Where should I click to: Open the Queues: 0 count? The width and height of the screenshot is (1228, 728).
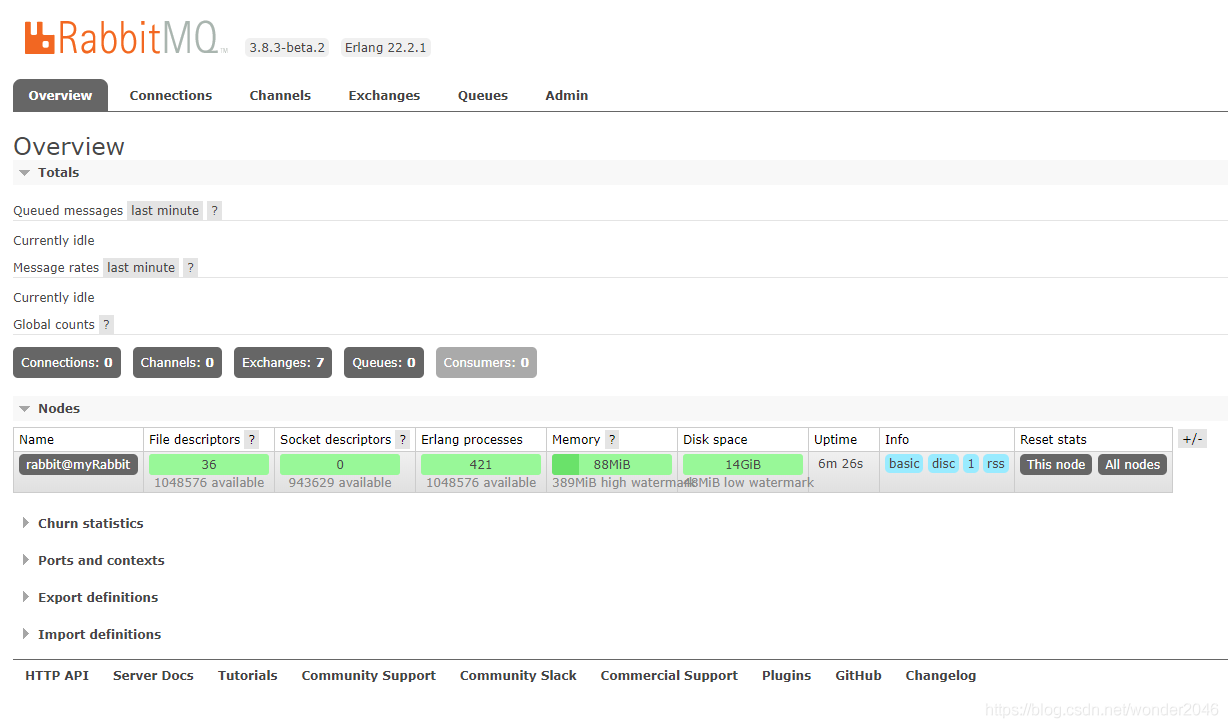point(384,363)
